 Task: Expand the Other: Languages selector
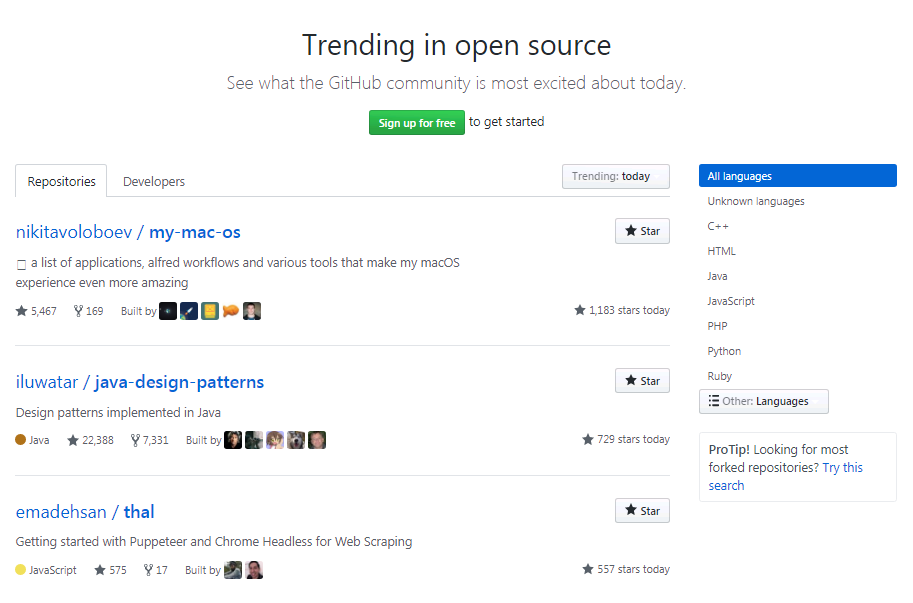click(763, 401)
